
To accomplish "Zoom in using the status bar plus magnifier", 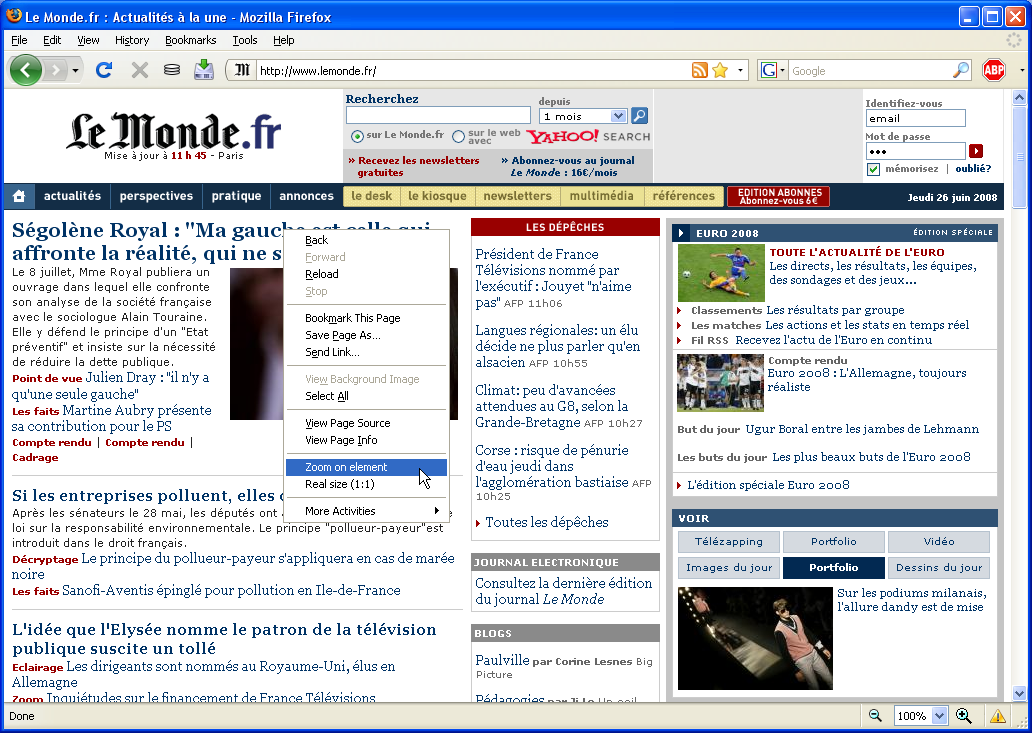I will click(x=964, y=715).
